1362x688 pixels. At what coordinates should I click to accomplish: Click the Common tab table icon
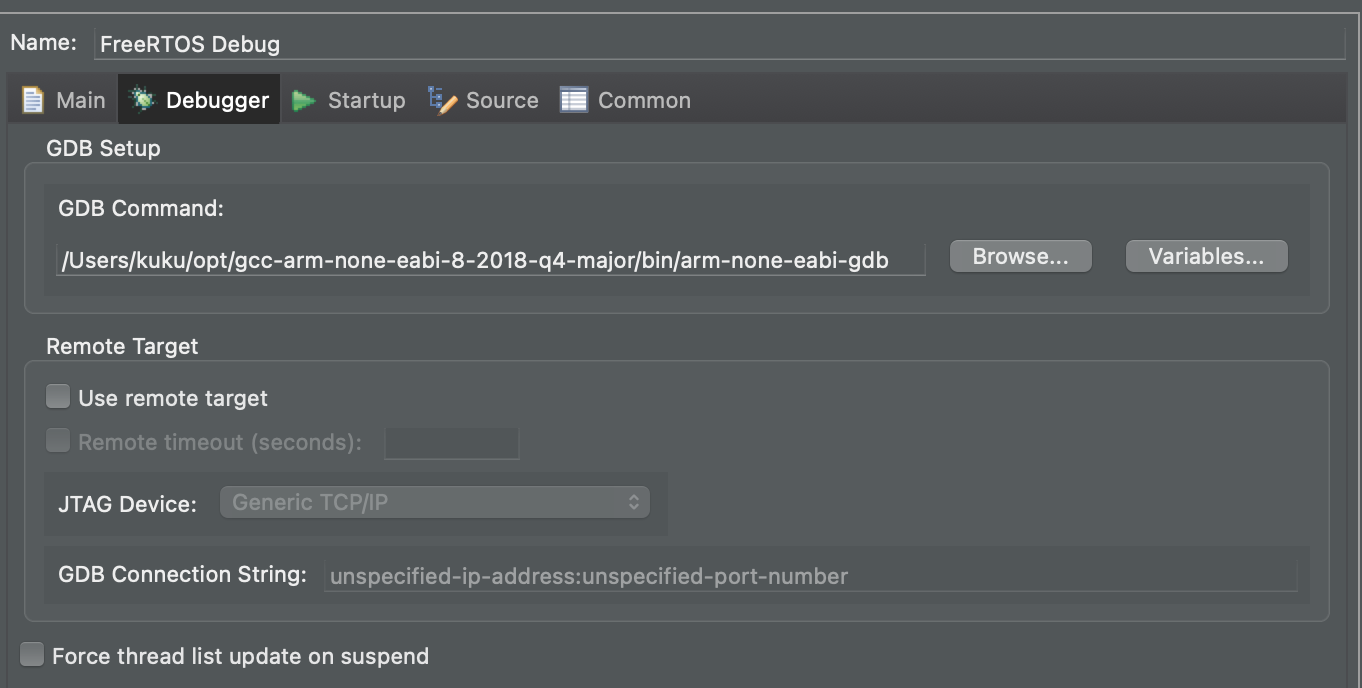(x=573, y=100)
